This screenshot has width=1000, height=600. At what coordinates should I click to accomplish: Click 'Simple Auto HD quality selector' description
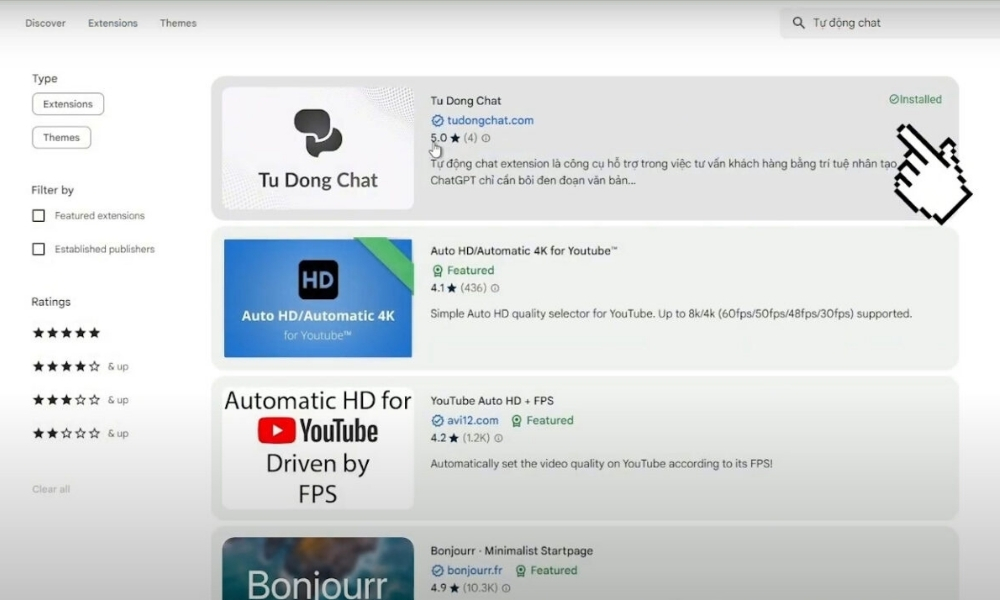click(x=671, y=314)
